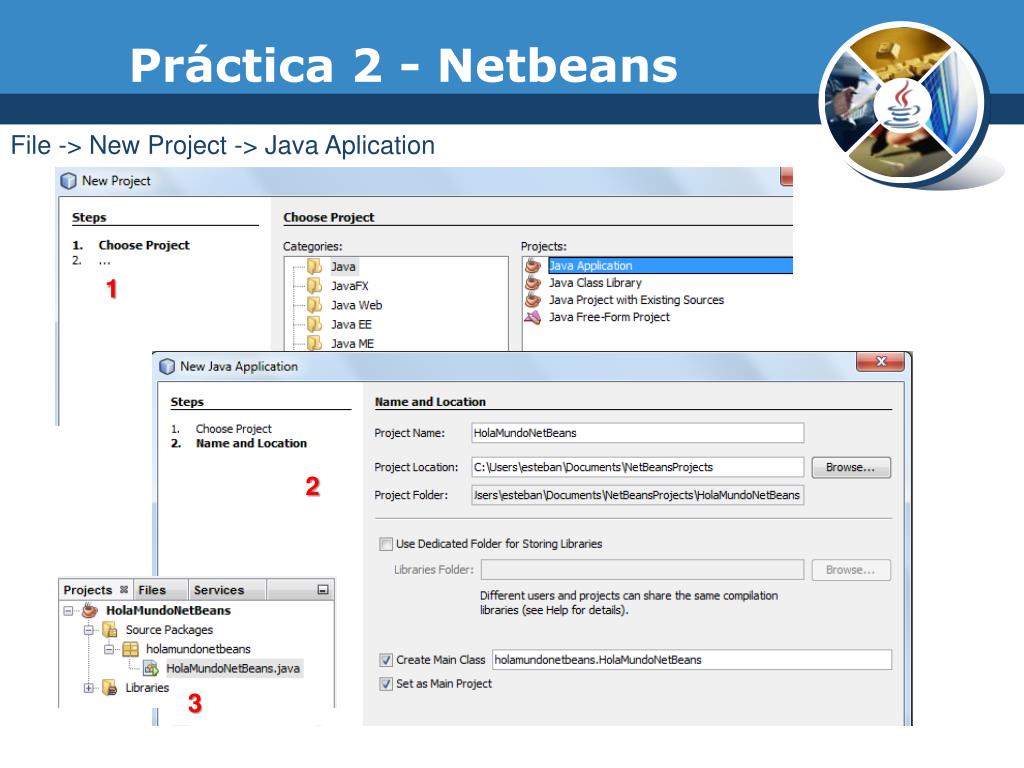Close the New Java Application dialog

880,362
